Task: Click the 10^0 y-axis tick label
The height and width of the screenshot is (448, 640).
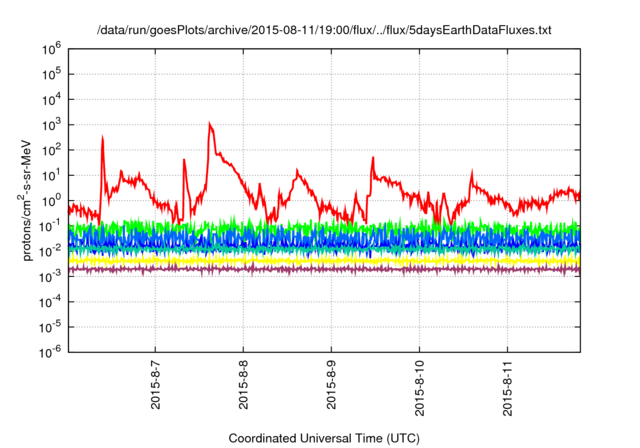Action: pos(51,201)
